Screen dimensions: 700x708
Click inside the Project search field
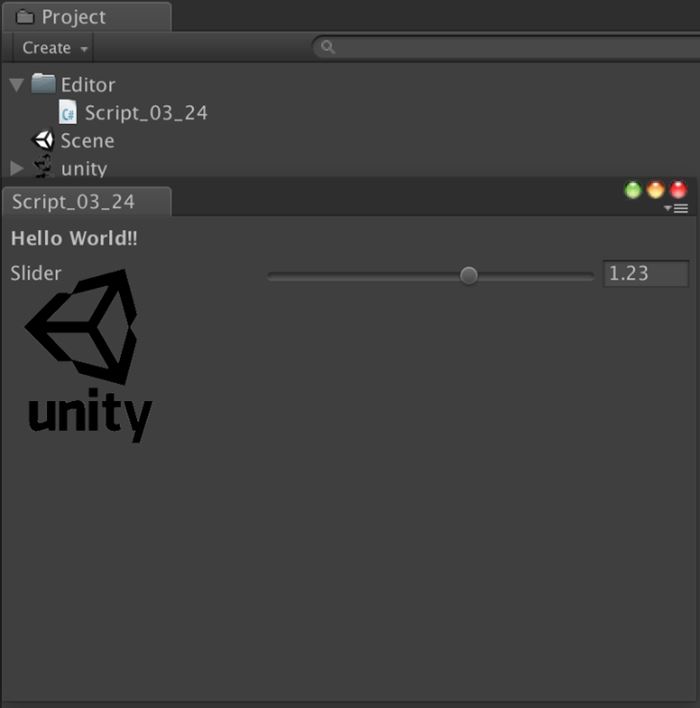click(506, 47)
